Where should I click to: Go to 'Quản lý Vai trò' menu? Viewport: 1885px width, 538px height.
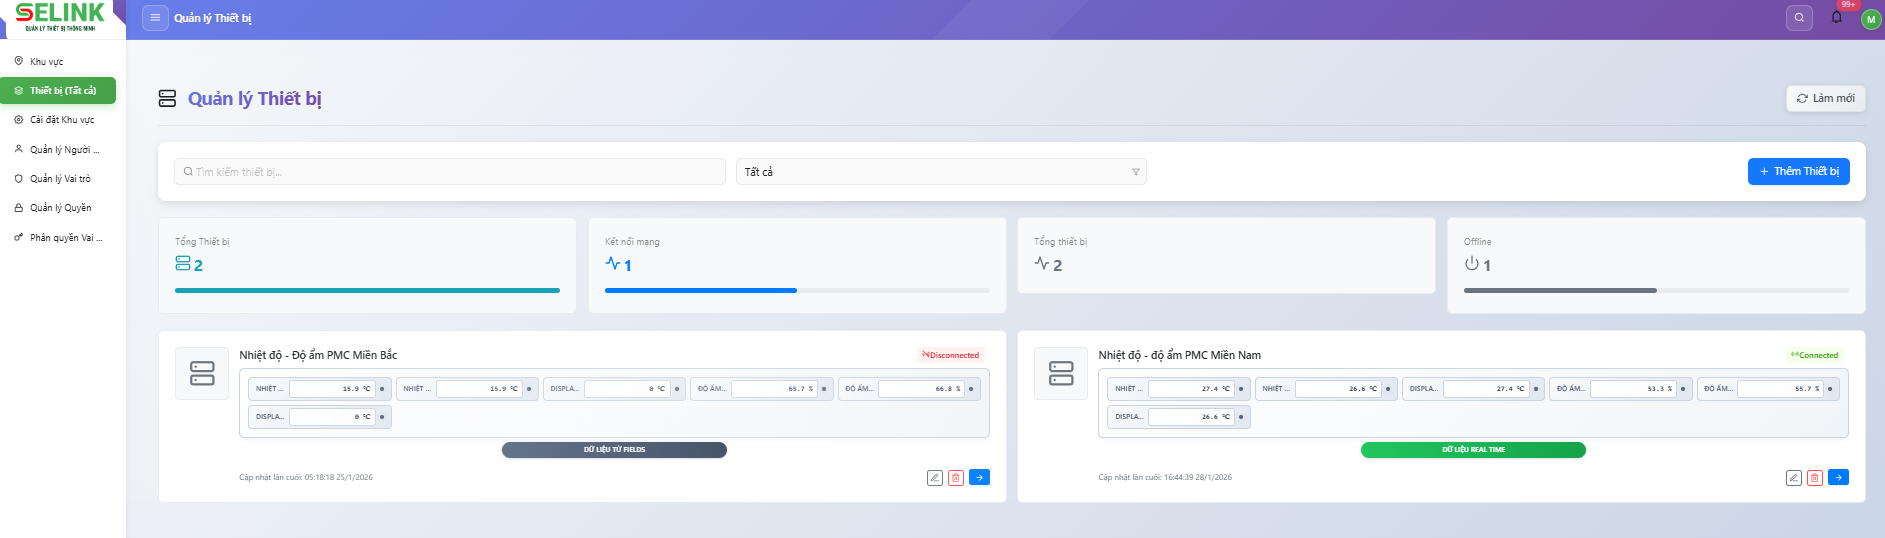pyautogui.click(x=60, y=179)
